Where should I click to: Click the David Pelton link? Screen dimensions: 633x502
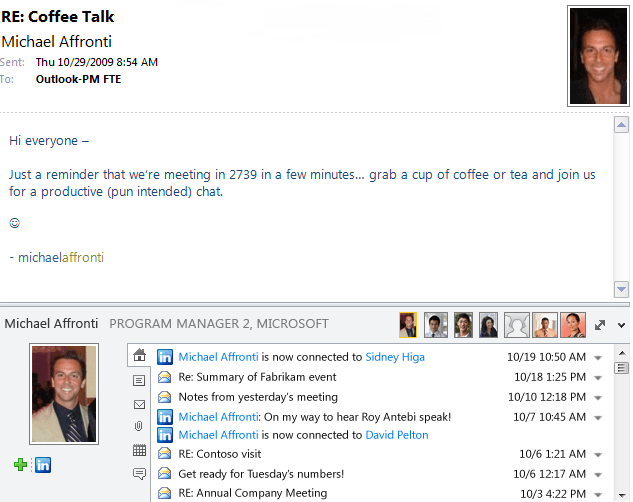click(x=396, y=435)
